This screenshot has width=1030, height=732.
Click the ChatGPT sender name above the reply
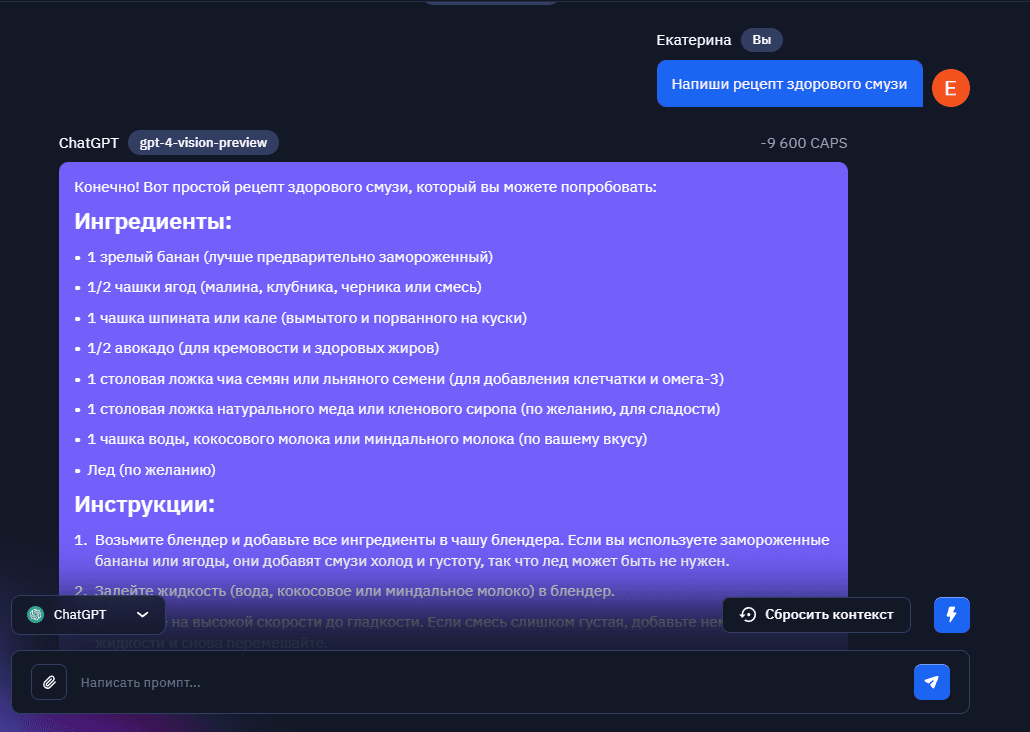click(x=89, y=143)
